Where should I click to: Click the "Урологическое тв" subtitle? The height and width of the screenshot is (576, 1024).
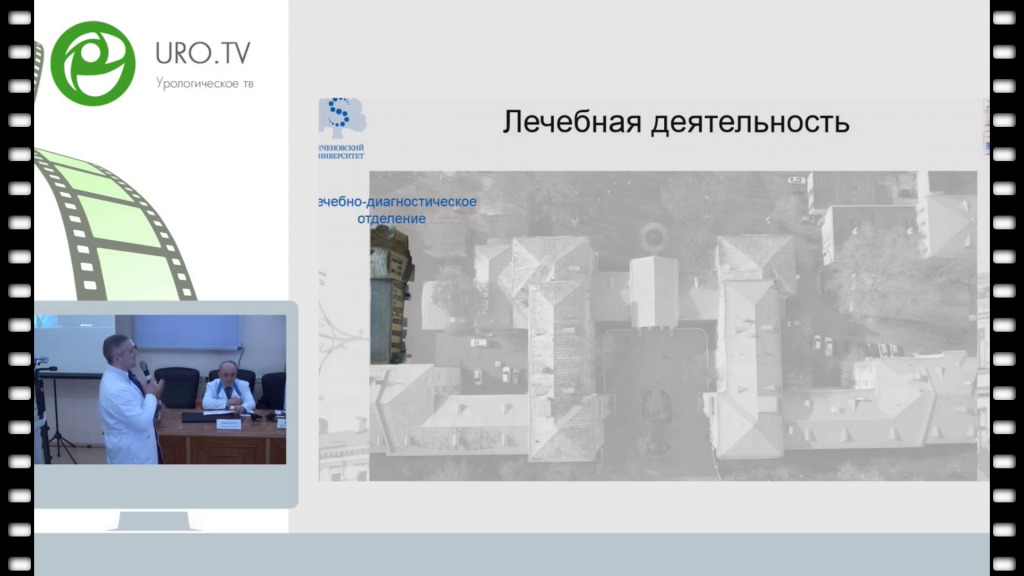pyautogui.click(x=204, y=83)
